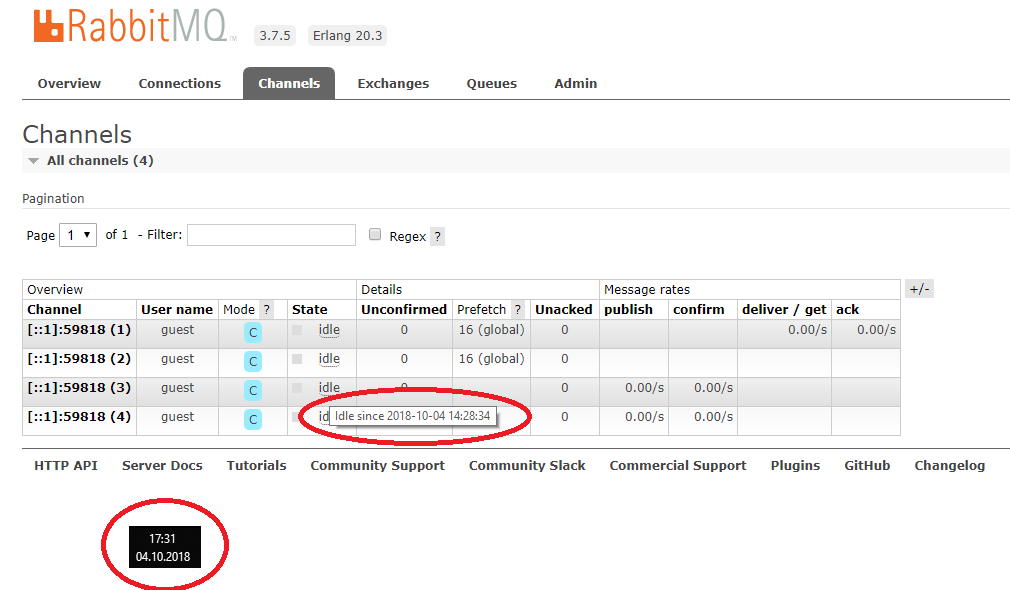The image size is (1010, 590).
Task: Click guest user for channel (4)
Action: click(x=177, y=417)
